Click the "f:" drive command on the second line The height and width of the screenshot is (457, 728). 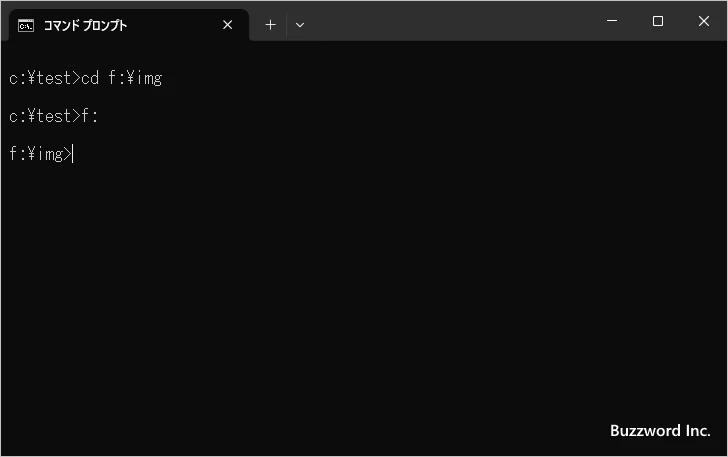click(x=89, y=116)
